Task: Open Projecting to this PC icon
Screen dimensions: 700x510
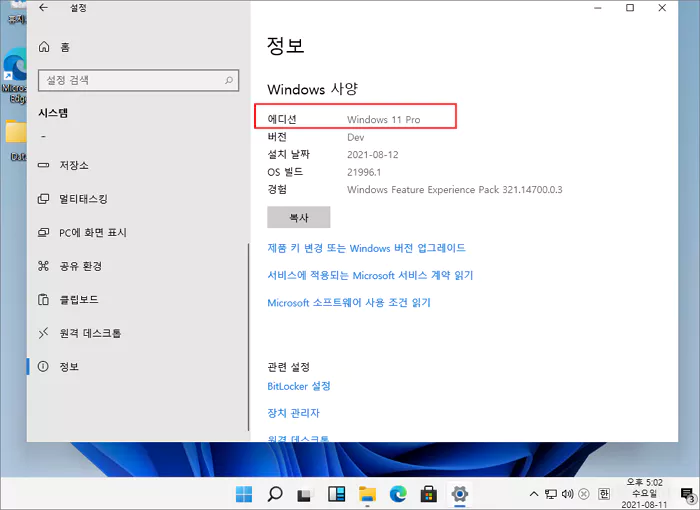Action: pyautogui.click(x=43, y=232)
